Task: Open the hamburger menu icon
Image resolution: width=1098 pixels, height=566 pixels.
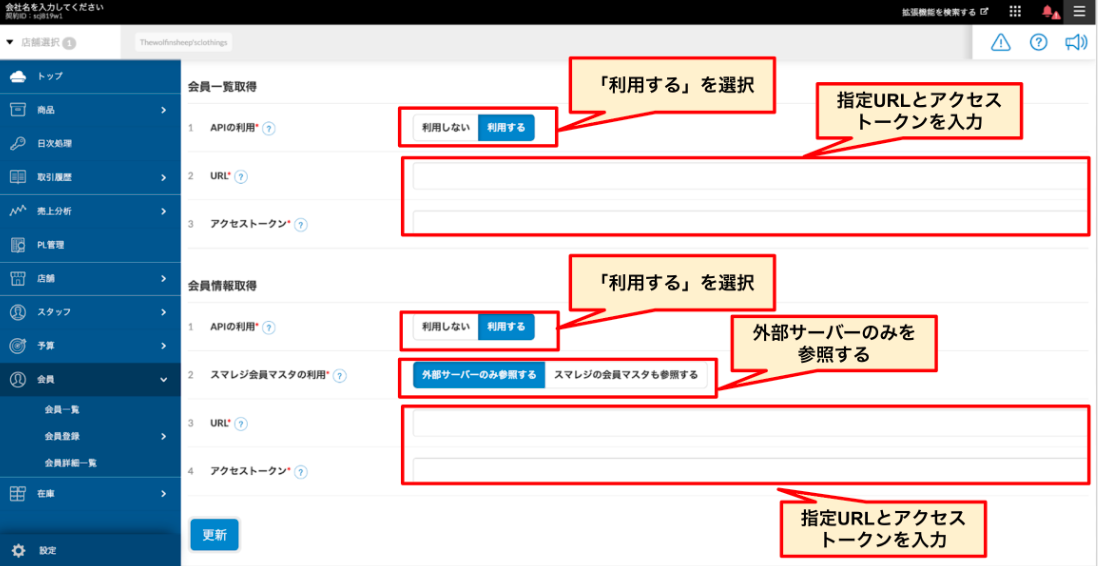Action: (x=1079, y=12)
